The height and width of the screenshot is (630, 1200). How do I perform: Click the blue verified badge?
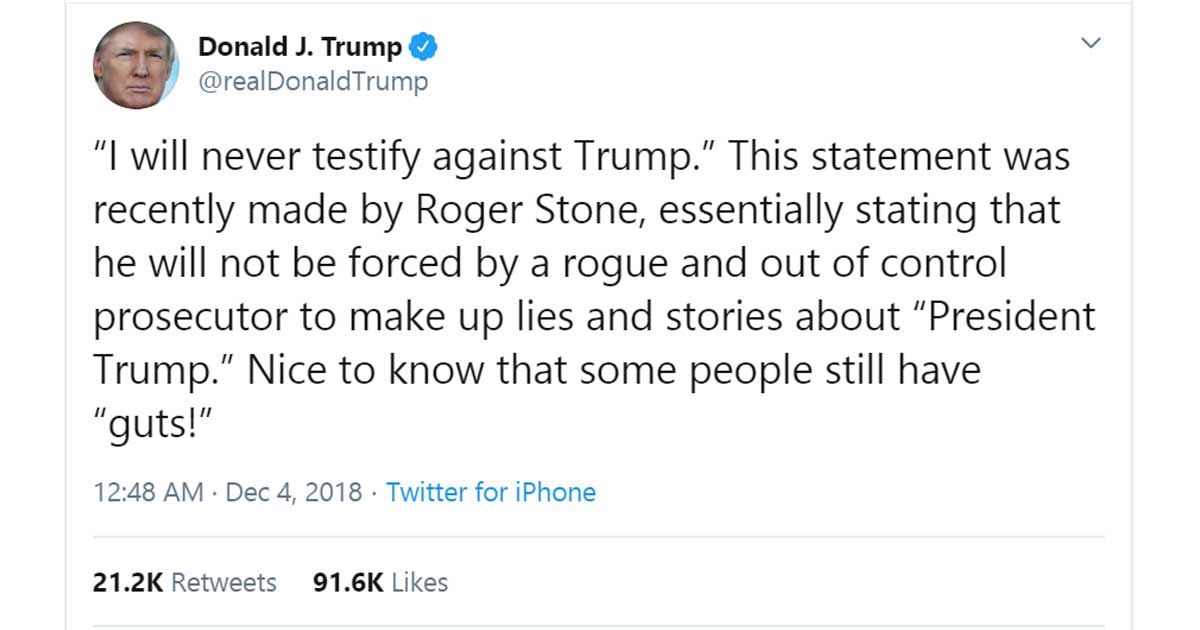click(423, 47)
